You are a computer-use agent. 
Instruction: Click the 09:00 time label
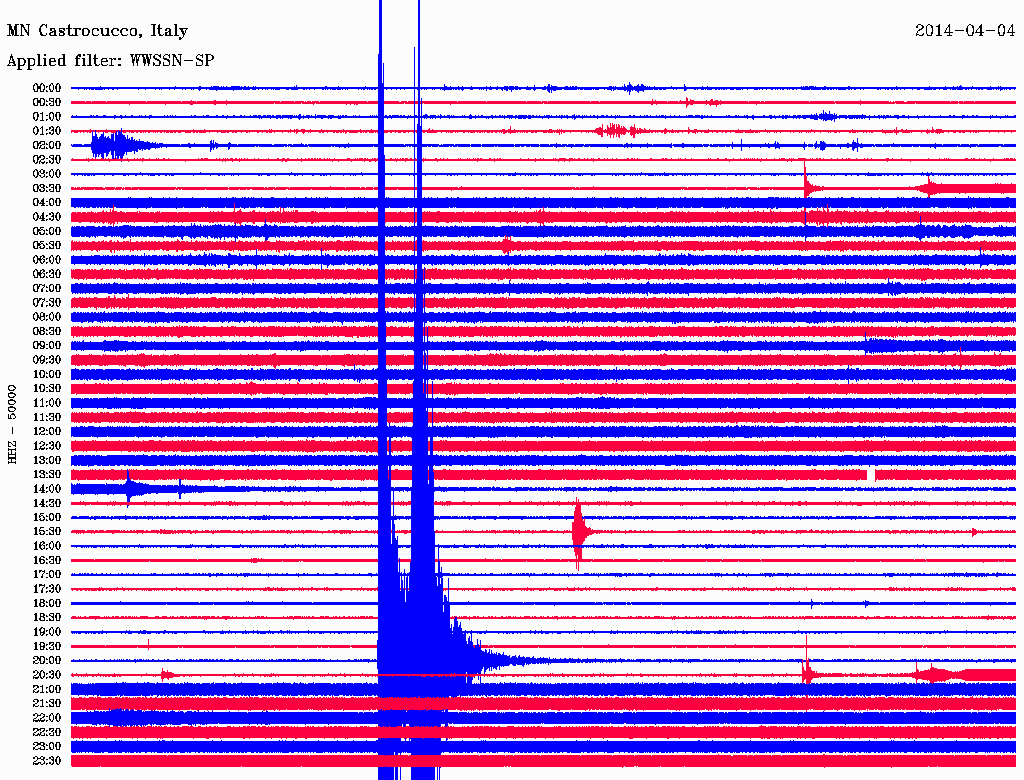pos(47,346)
